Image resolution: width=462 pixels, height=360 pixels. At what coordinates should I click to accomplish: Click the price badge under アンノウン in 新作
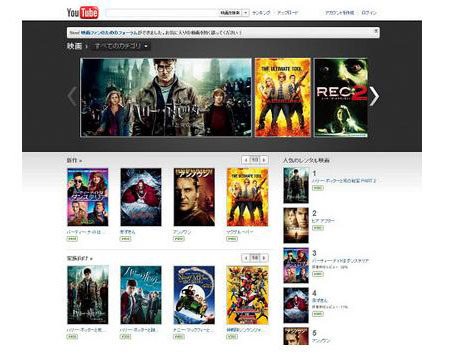[179, 239]
